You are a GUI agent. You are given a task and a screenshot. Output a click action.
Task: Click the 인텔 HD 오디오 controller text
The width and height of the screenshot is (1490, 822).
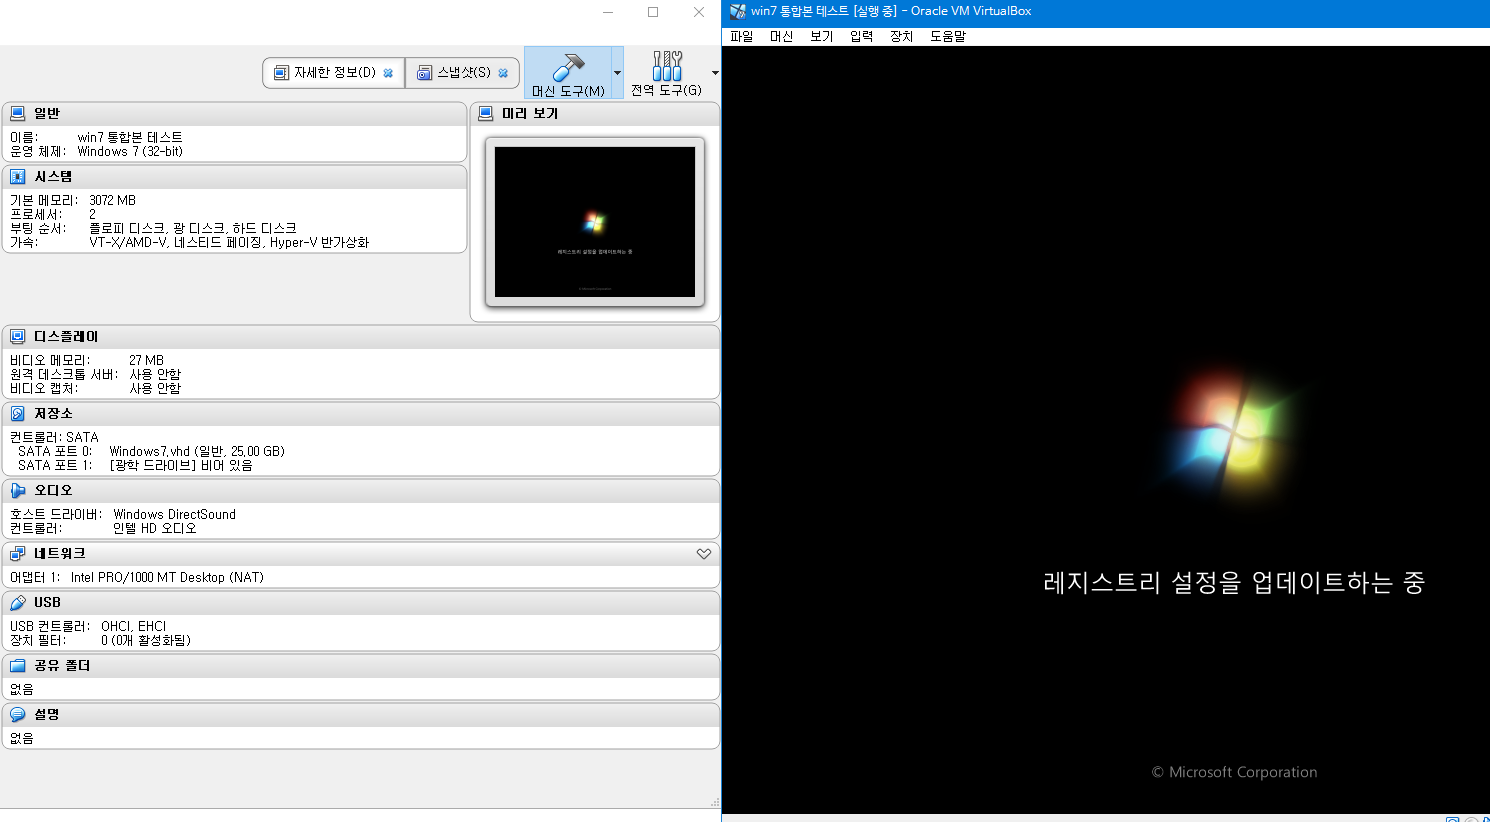[x=155, y=528]
